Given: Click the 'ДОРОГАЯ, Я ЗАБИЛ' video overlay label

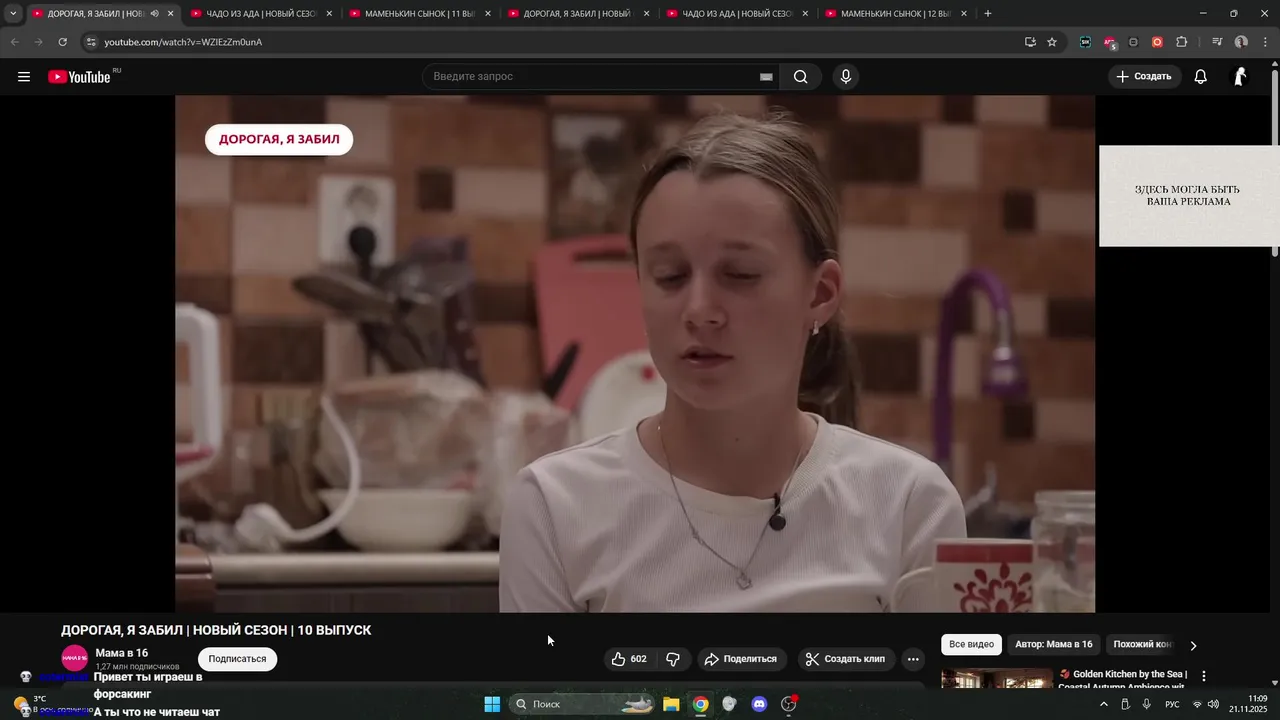Looking at the screenshot, I should 279,140.
